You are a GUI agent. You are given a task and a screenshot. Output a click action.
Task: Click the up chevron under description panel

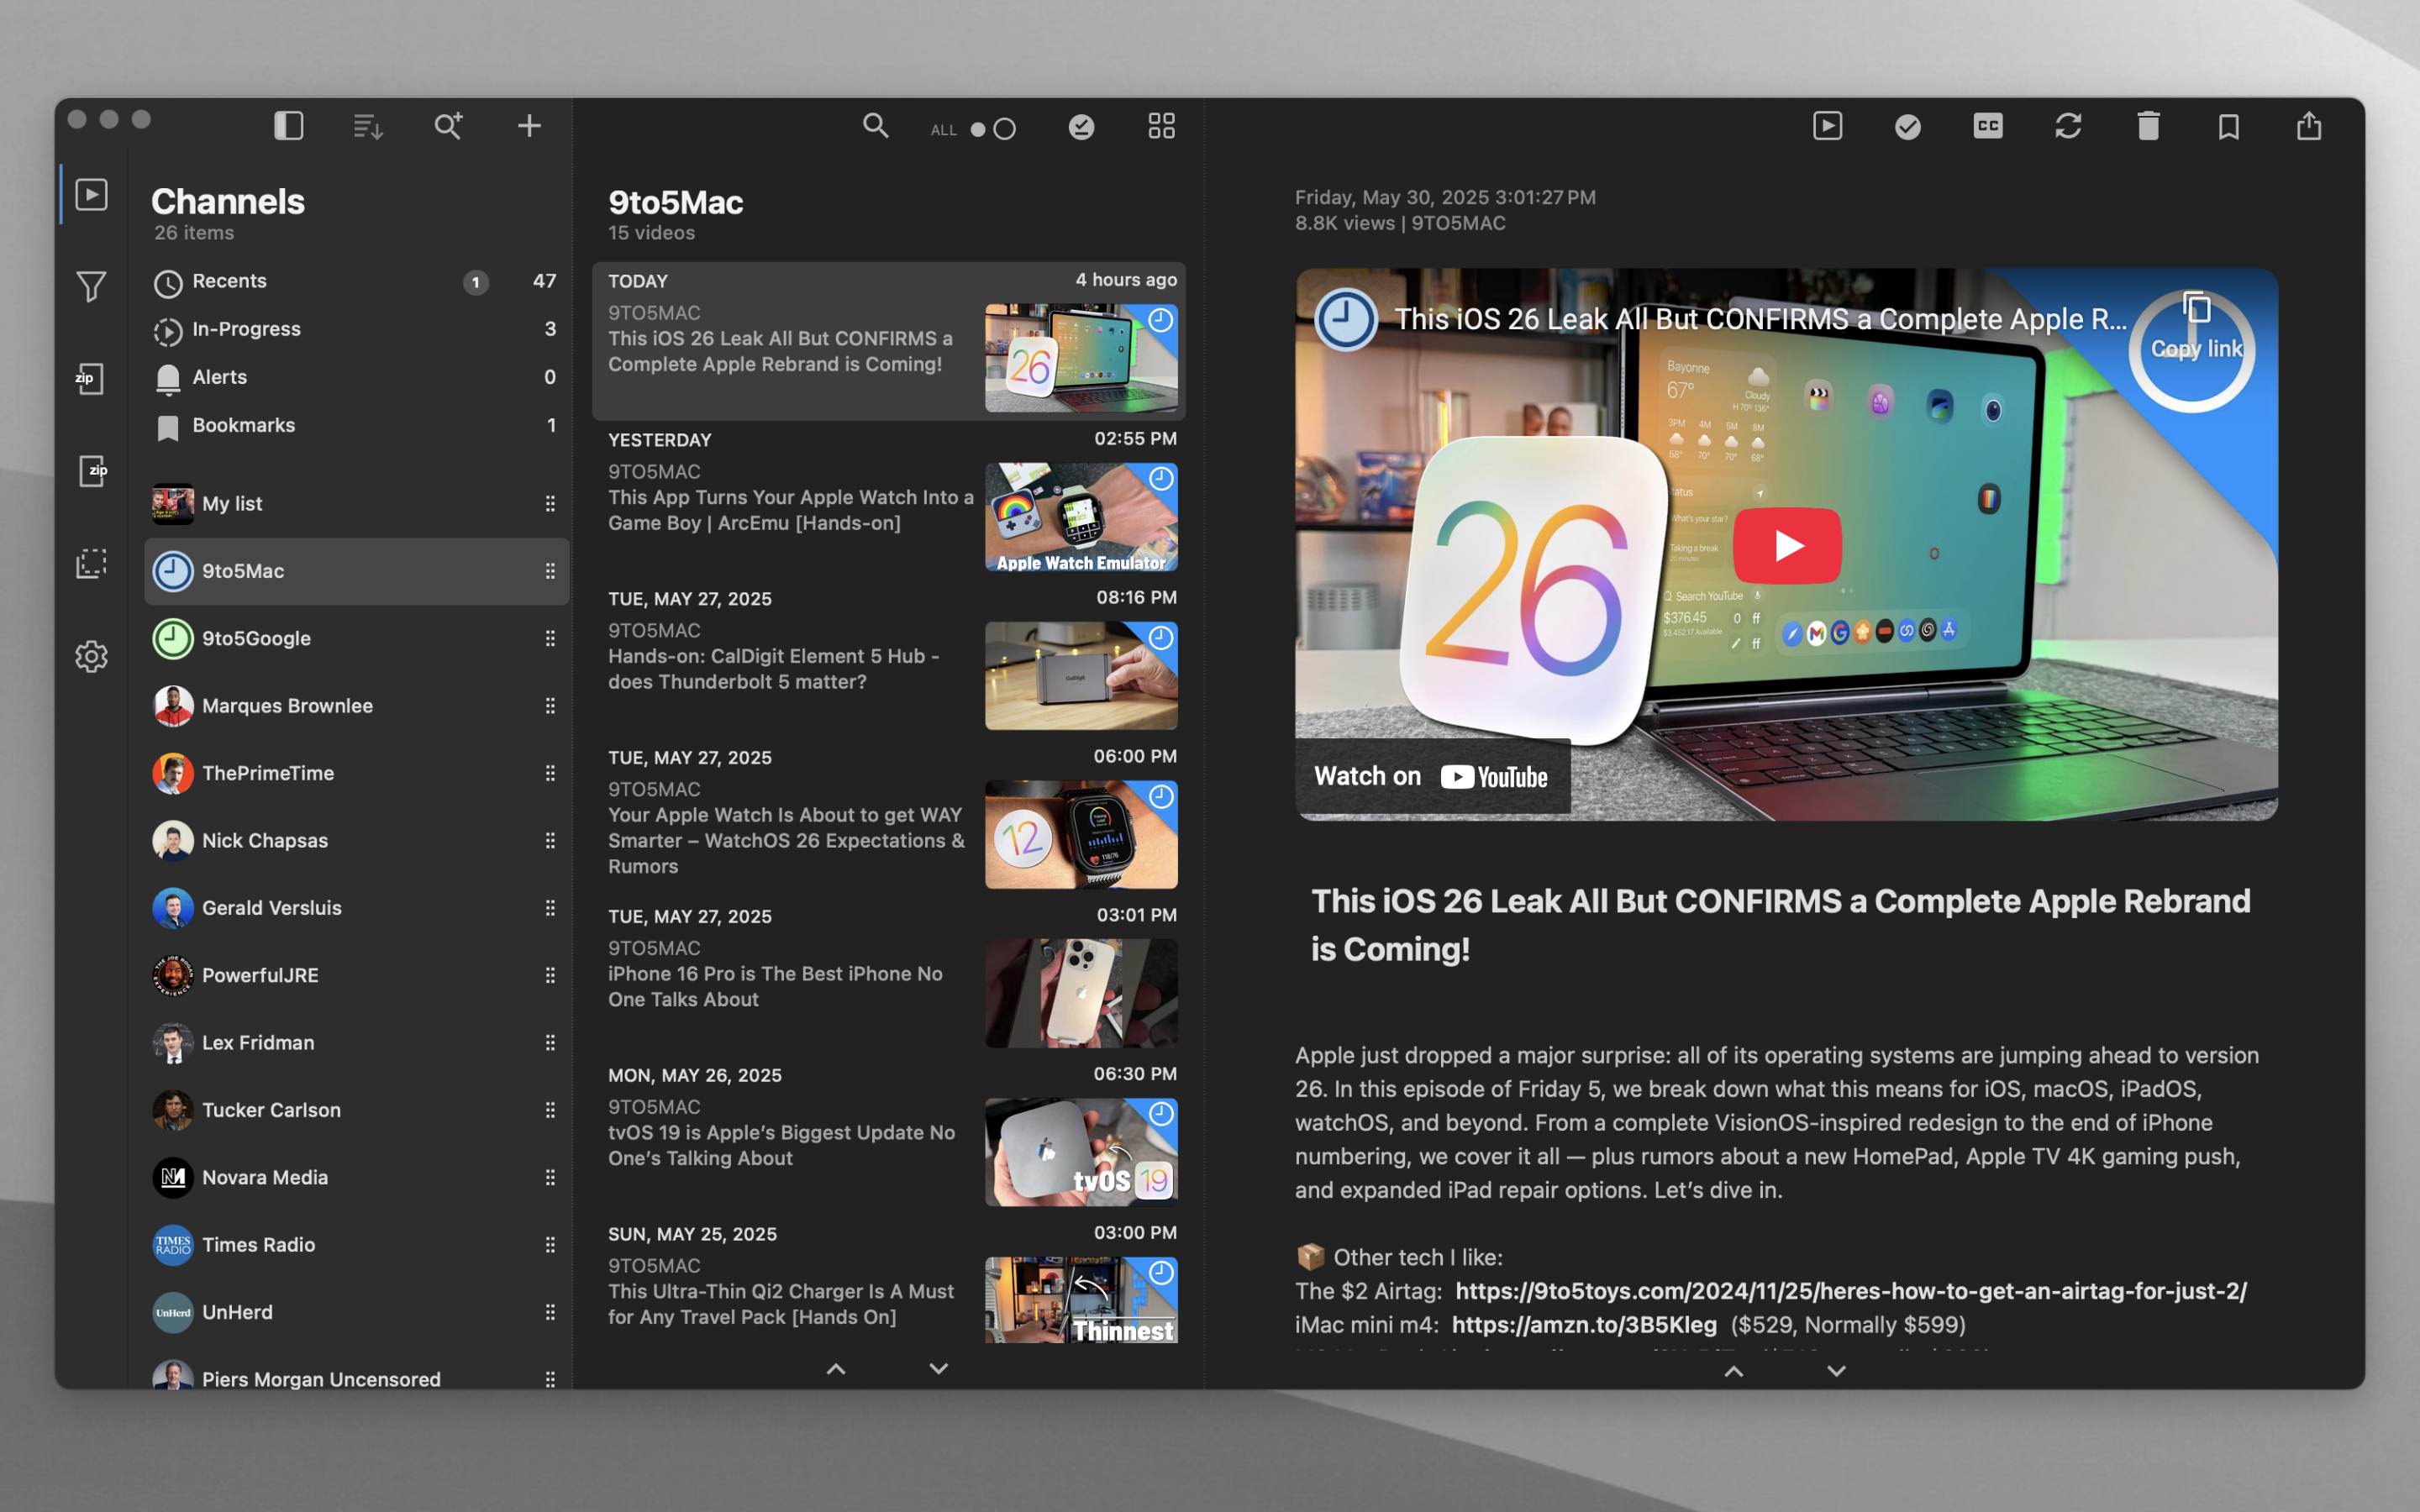coord(1734,1371)
